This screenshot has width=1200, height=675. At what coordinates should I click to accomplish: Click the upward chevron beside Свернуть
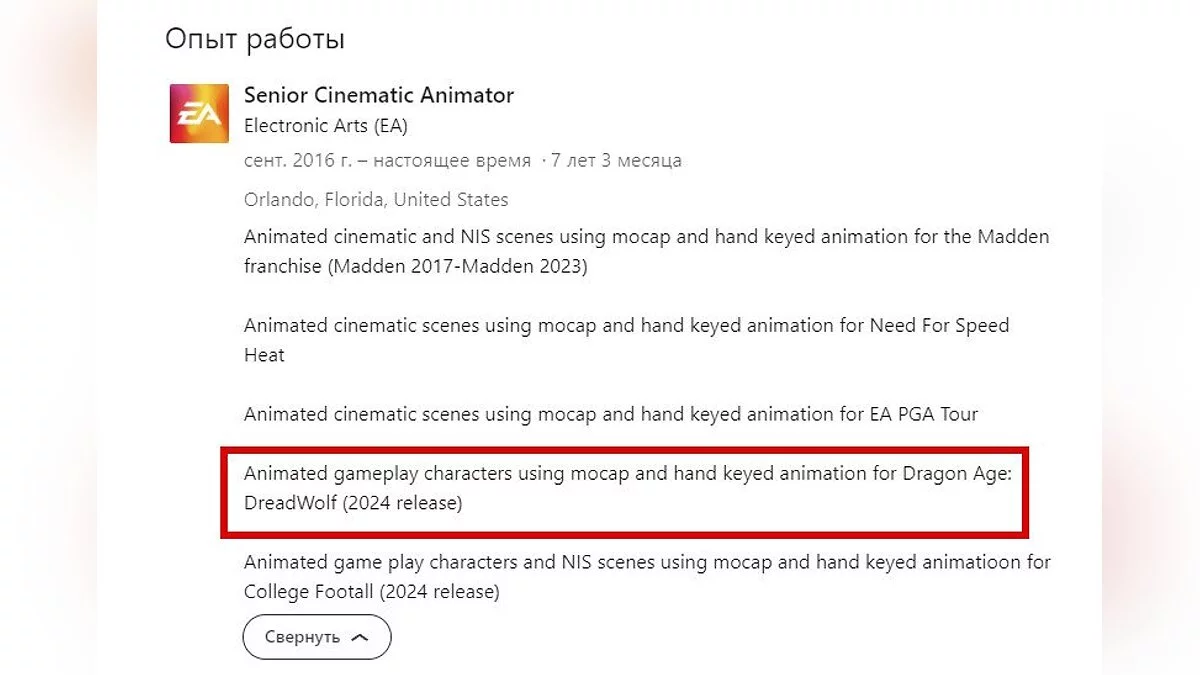point(360,637)
